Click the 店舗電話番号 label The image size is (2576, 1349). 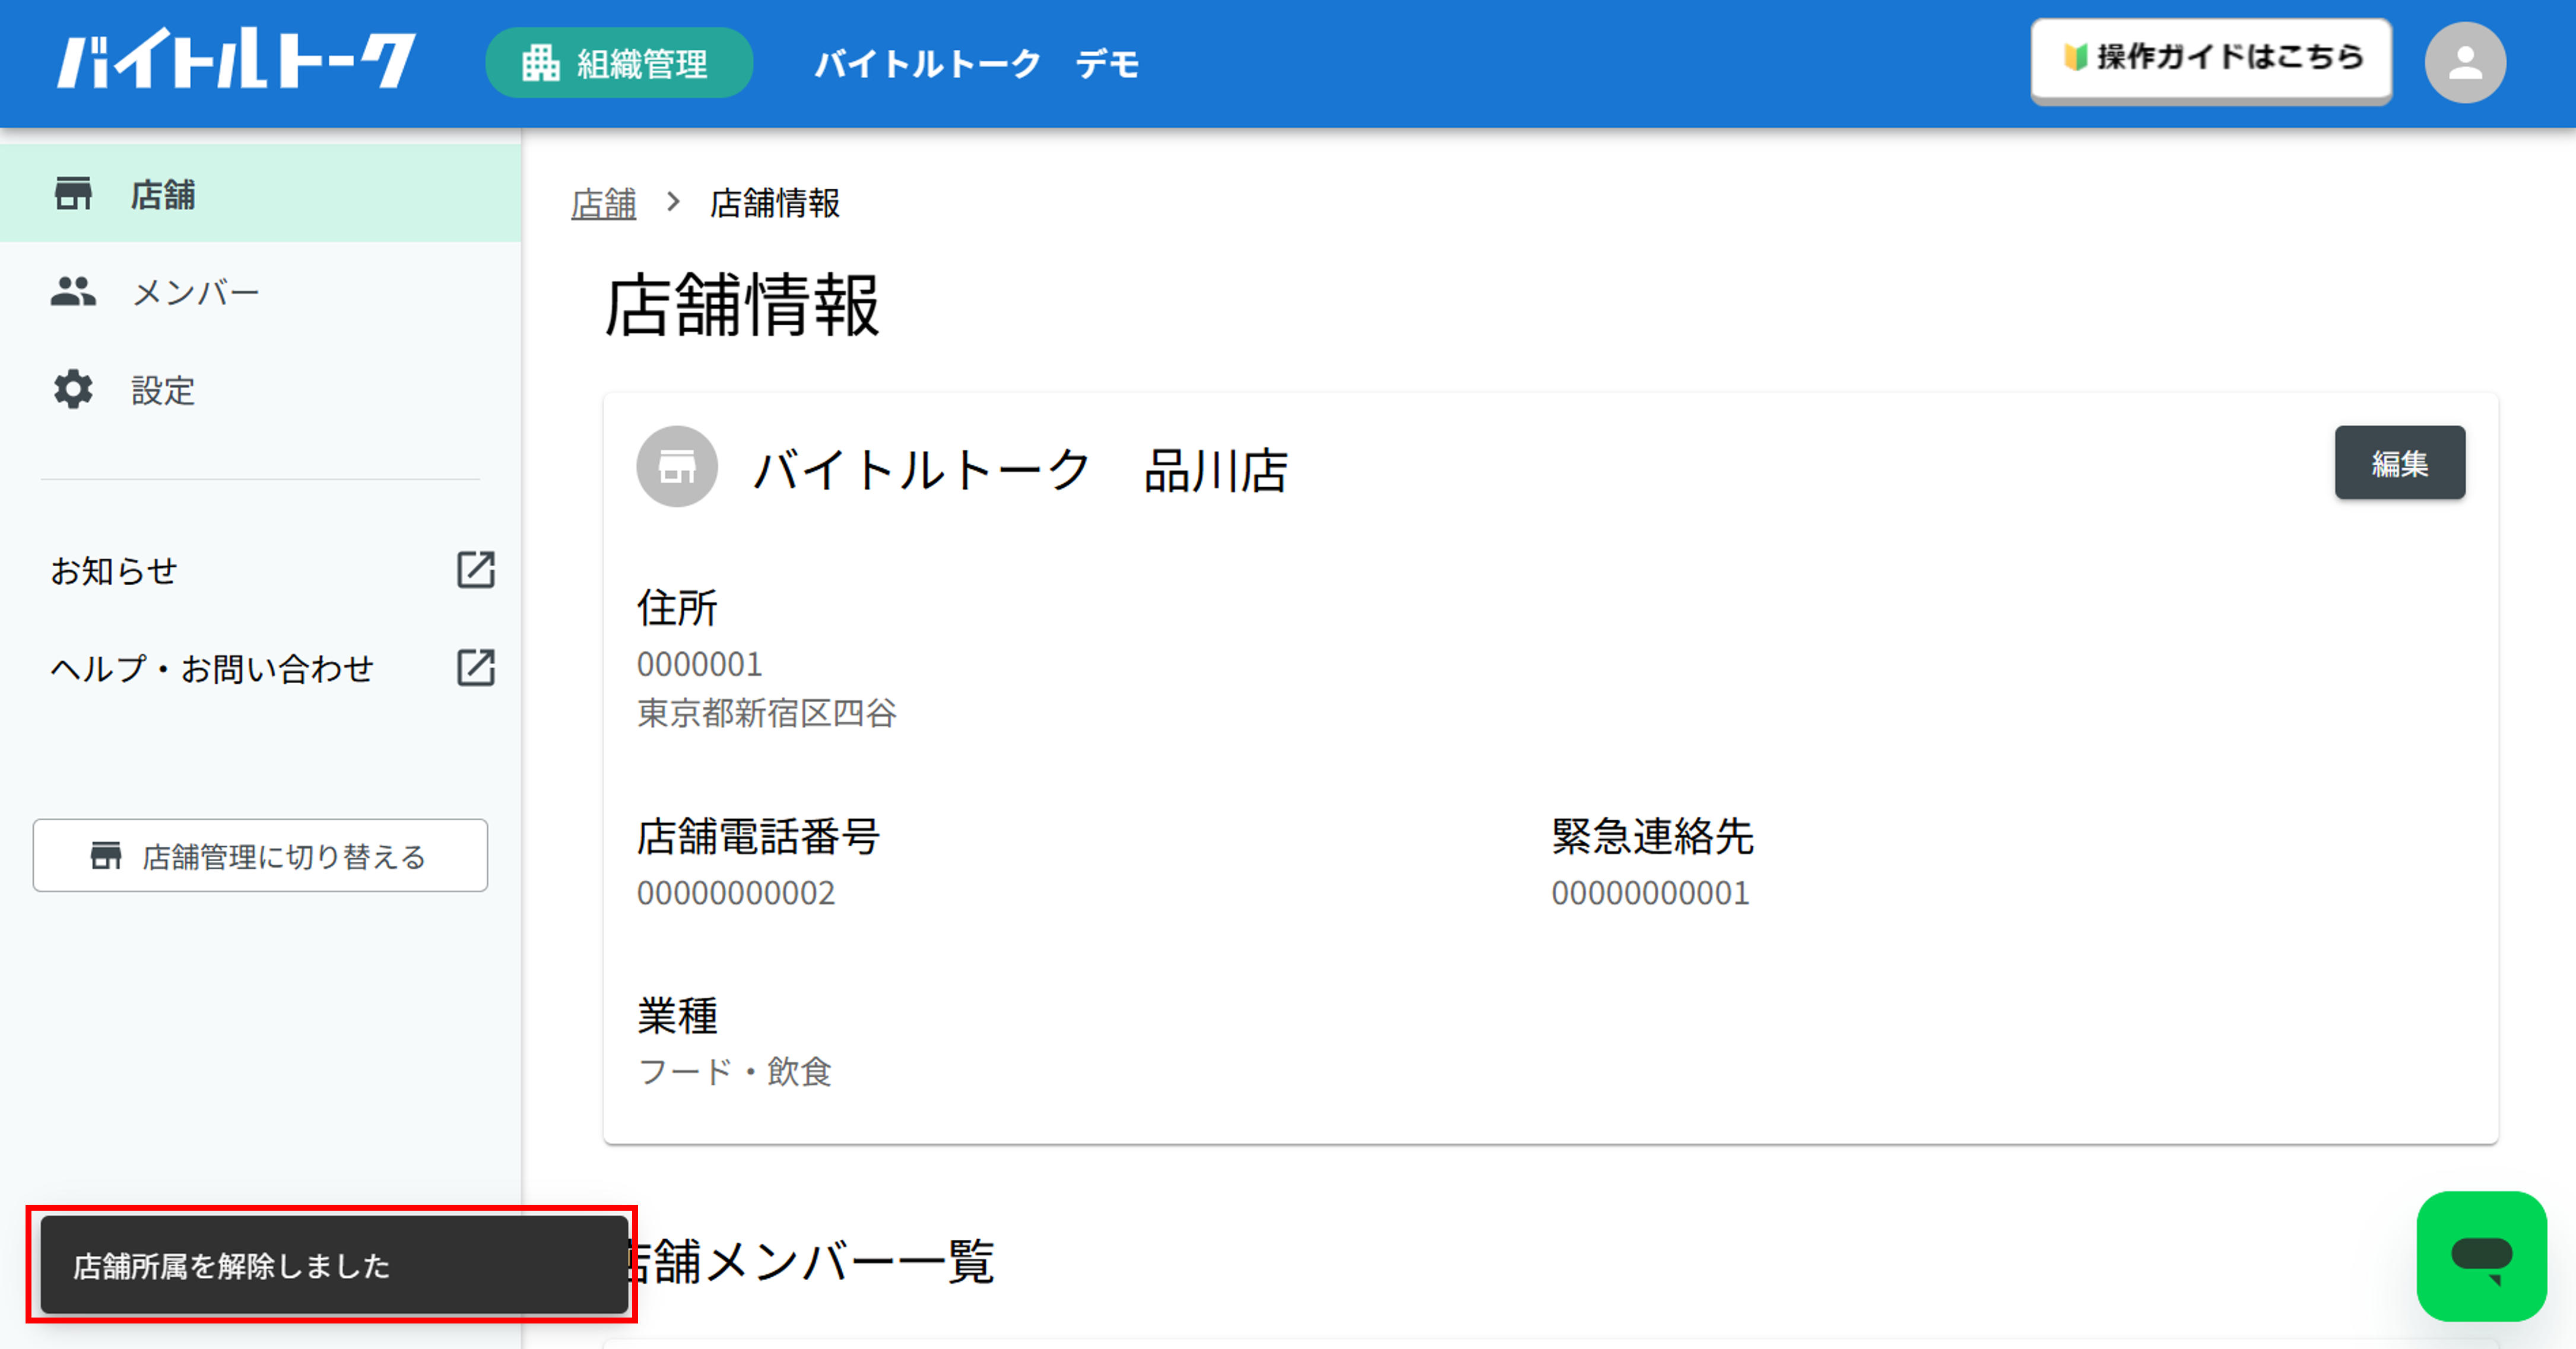759,837
